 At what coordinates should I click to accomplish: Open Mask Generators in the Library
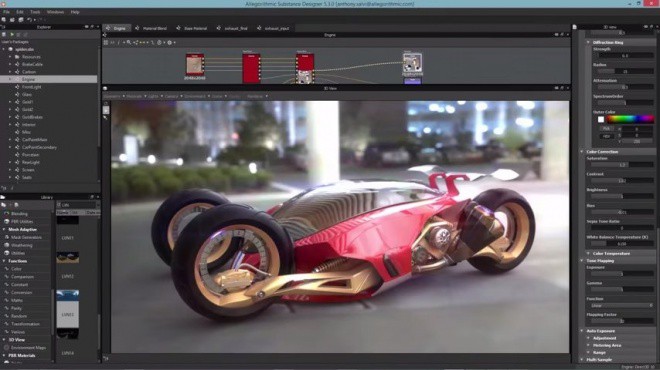point(26,237)
